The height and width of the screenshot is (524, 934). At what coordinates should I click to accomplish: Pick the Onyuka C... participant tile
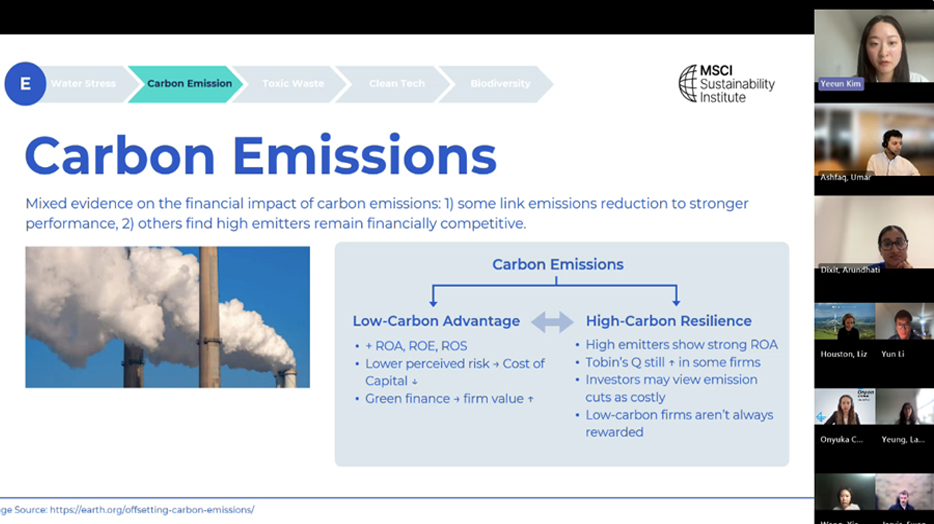pos(844,412)
